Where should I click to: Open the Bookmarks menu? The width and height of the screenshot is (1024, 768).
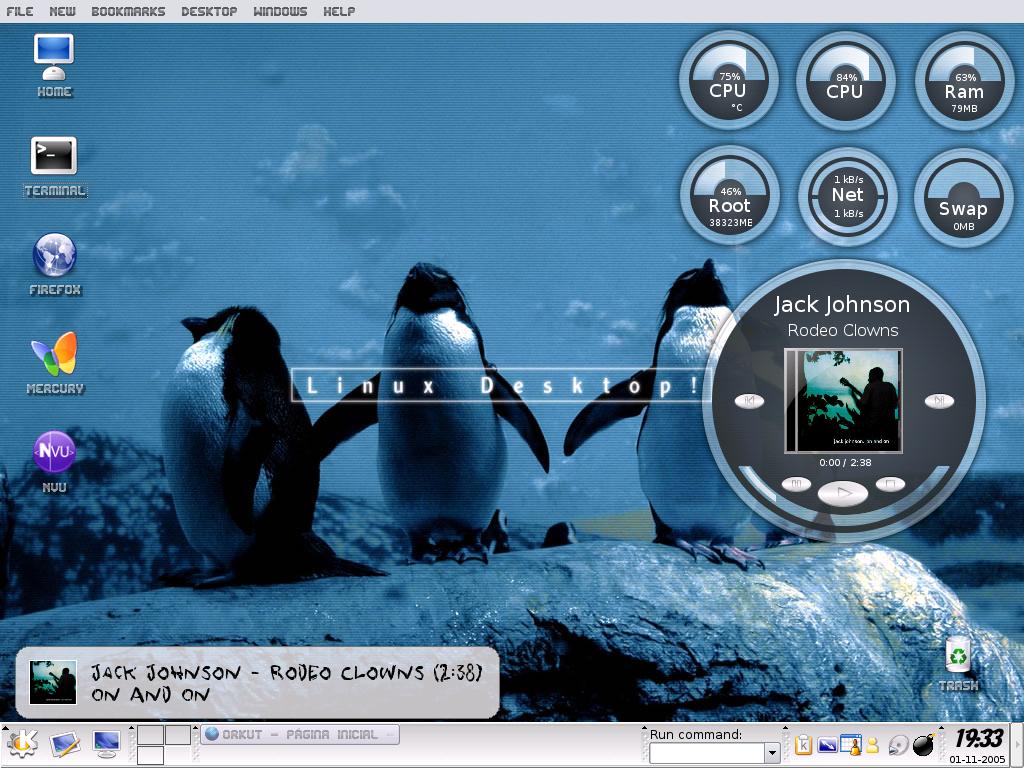(128, 11)
